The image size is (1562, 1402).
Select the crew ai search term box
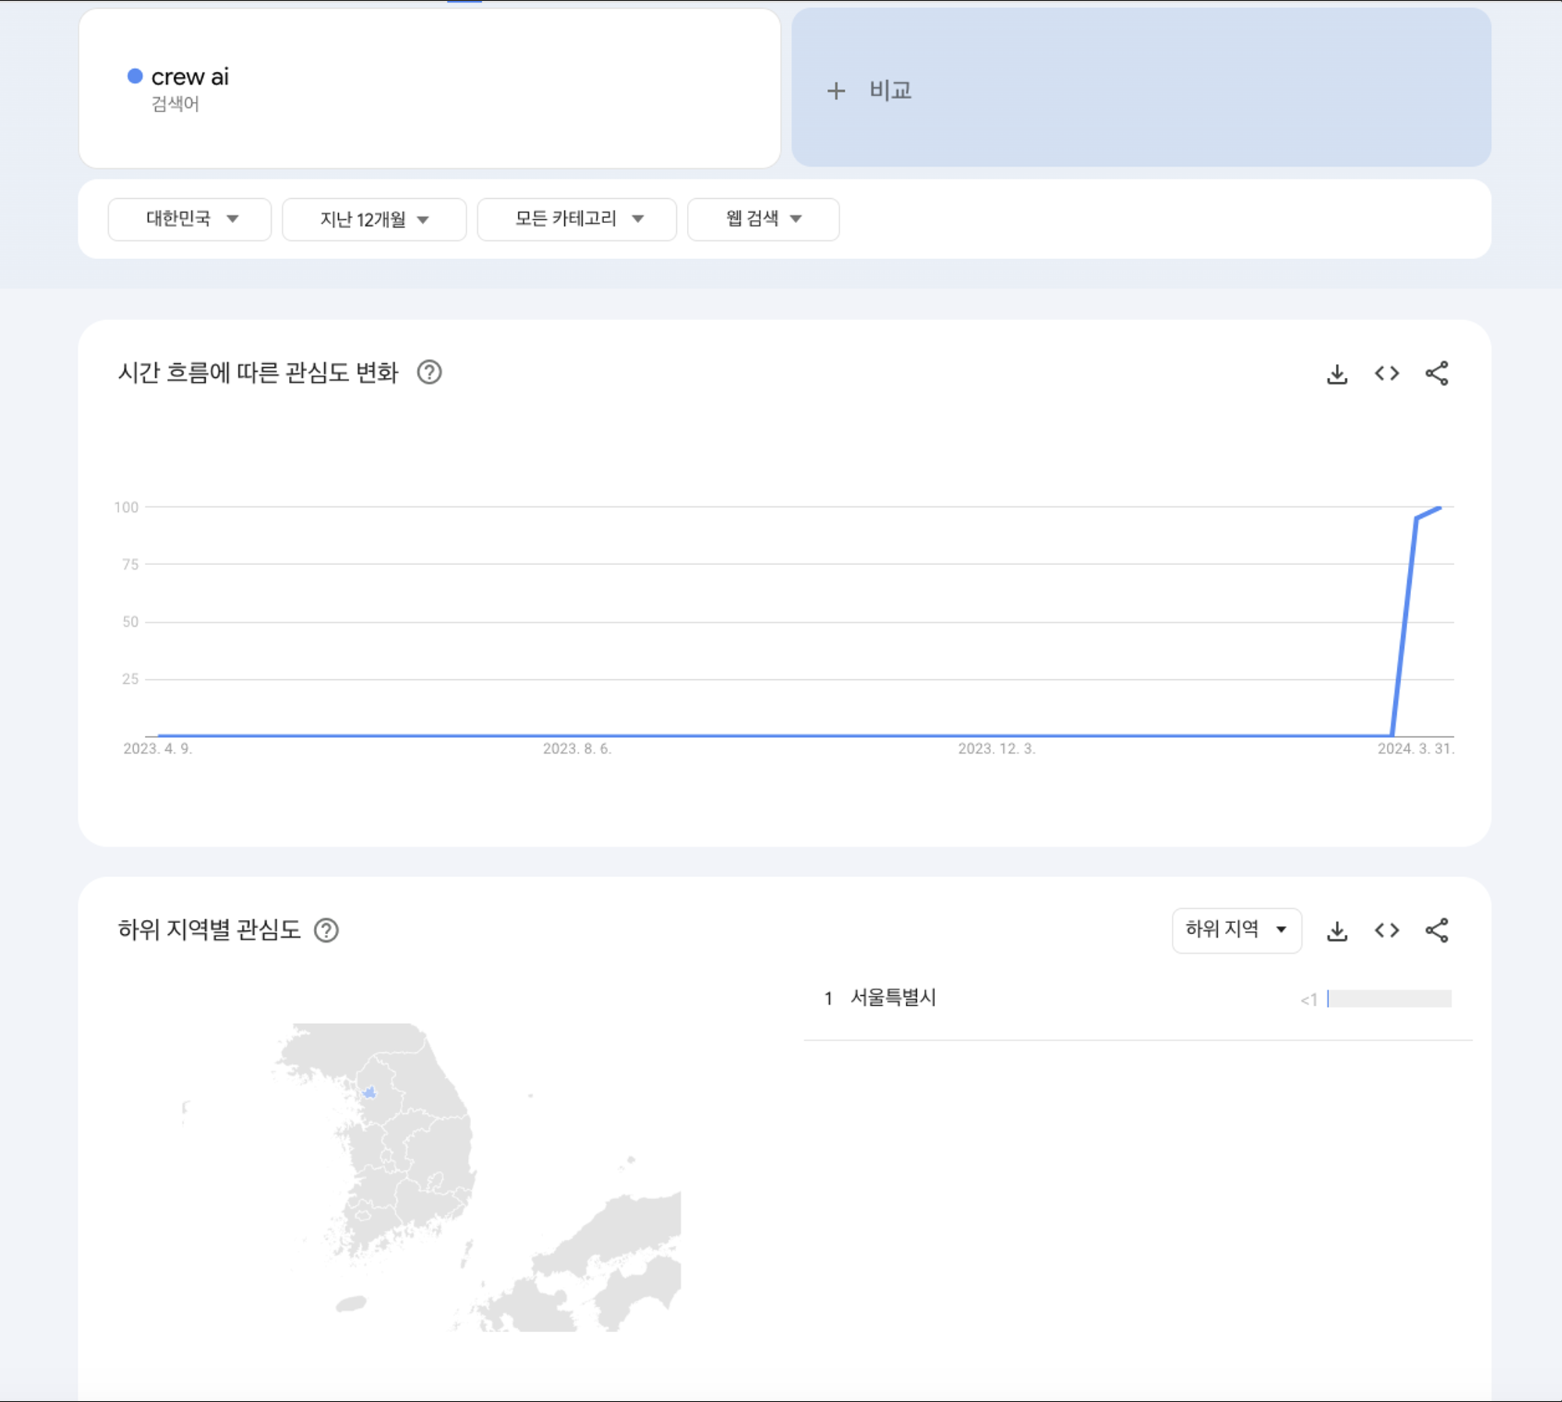(430, 89)
